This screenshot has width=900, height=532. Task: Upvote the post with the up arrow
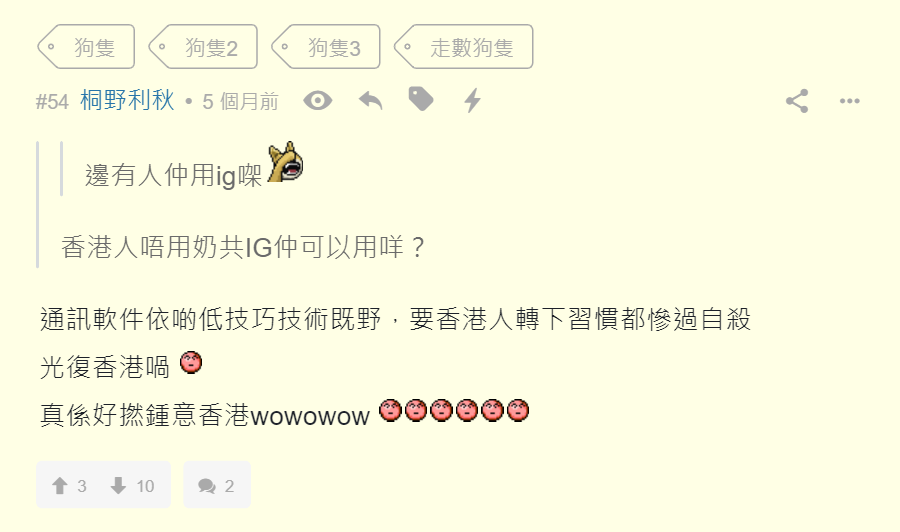click(69, 486)
